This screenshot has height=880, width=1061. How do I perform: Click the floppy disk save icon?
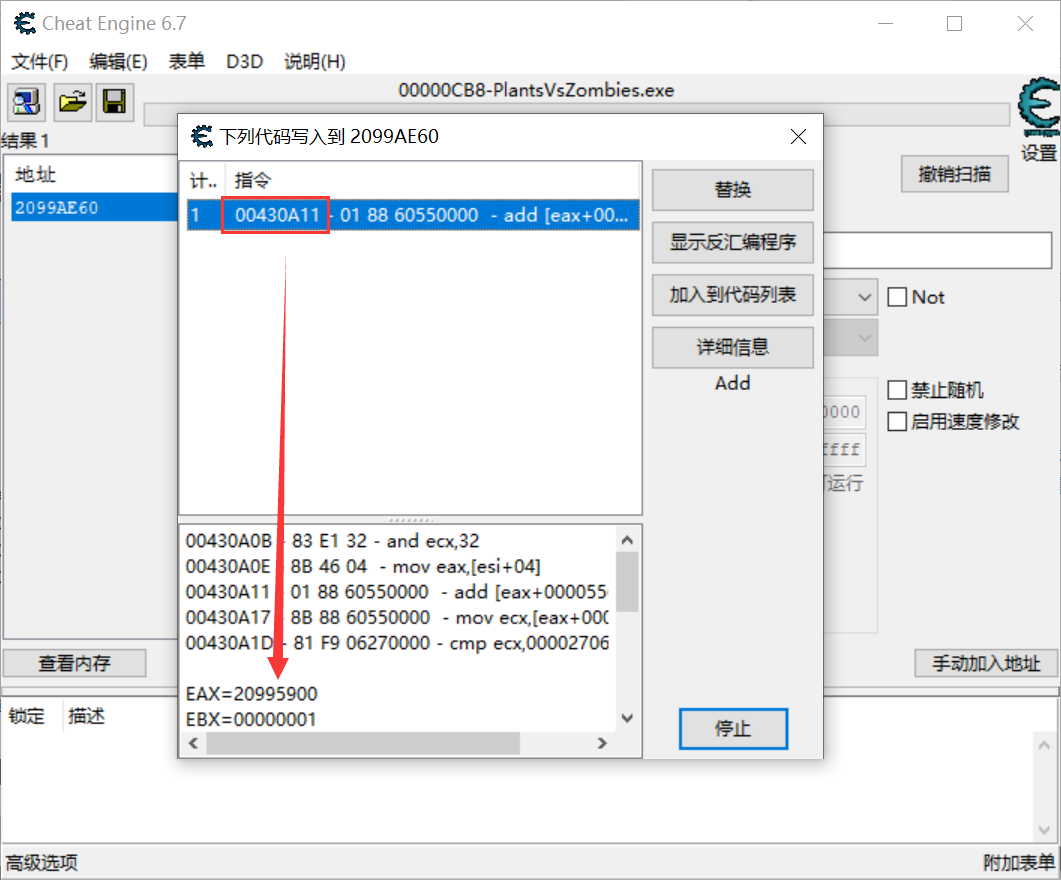tap(114, 102)
